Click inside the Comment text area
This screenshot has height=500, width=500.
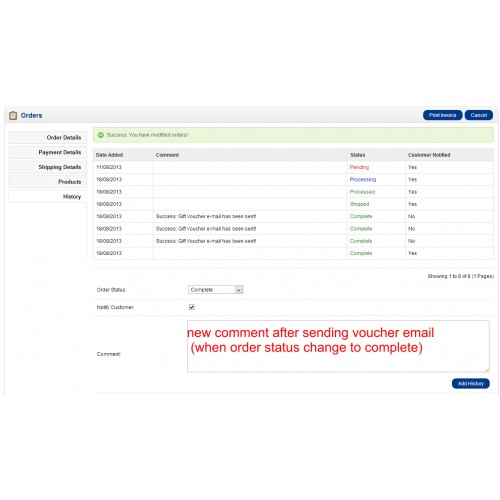[338, 346]
